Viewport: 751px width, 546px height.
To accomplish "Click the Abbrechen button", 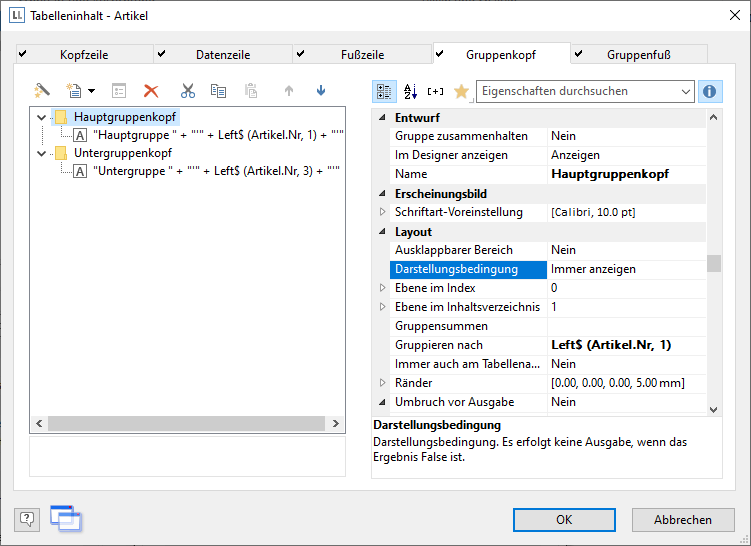I will (x=683, y=519).
